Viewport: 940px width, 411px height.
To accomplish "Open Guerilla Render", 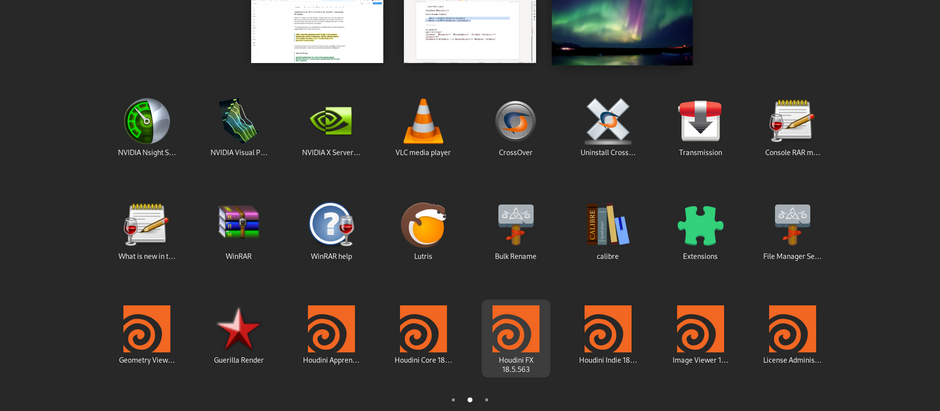I will (239, 329).
